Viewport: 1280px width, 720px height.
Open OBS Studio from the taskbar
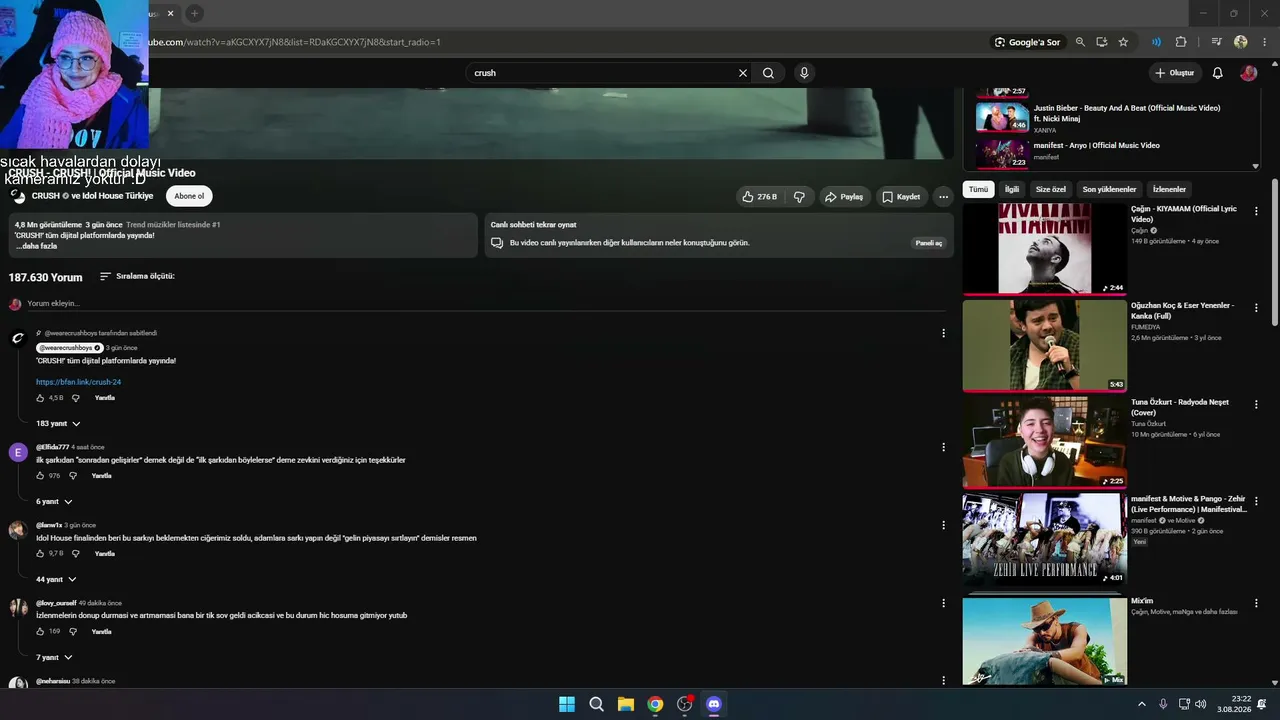coord(685,704)
